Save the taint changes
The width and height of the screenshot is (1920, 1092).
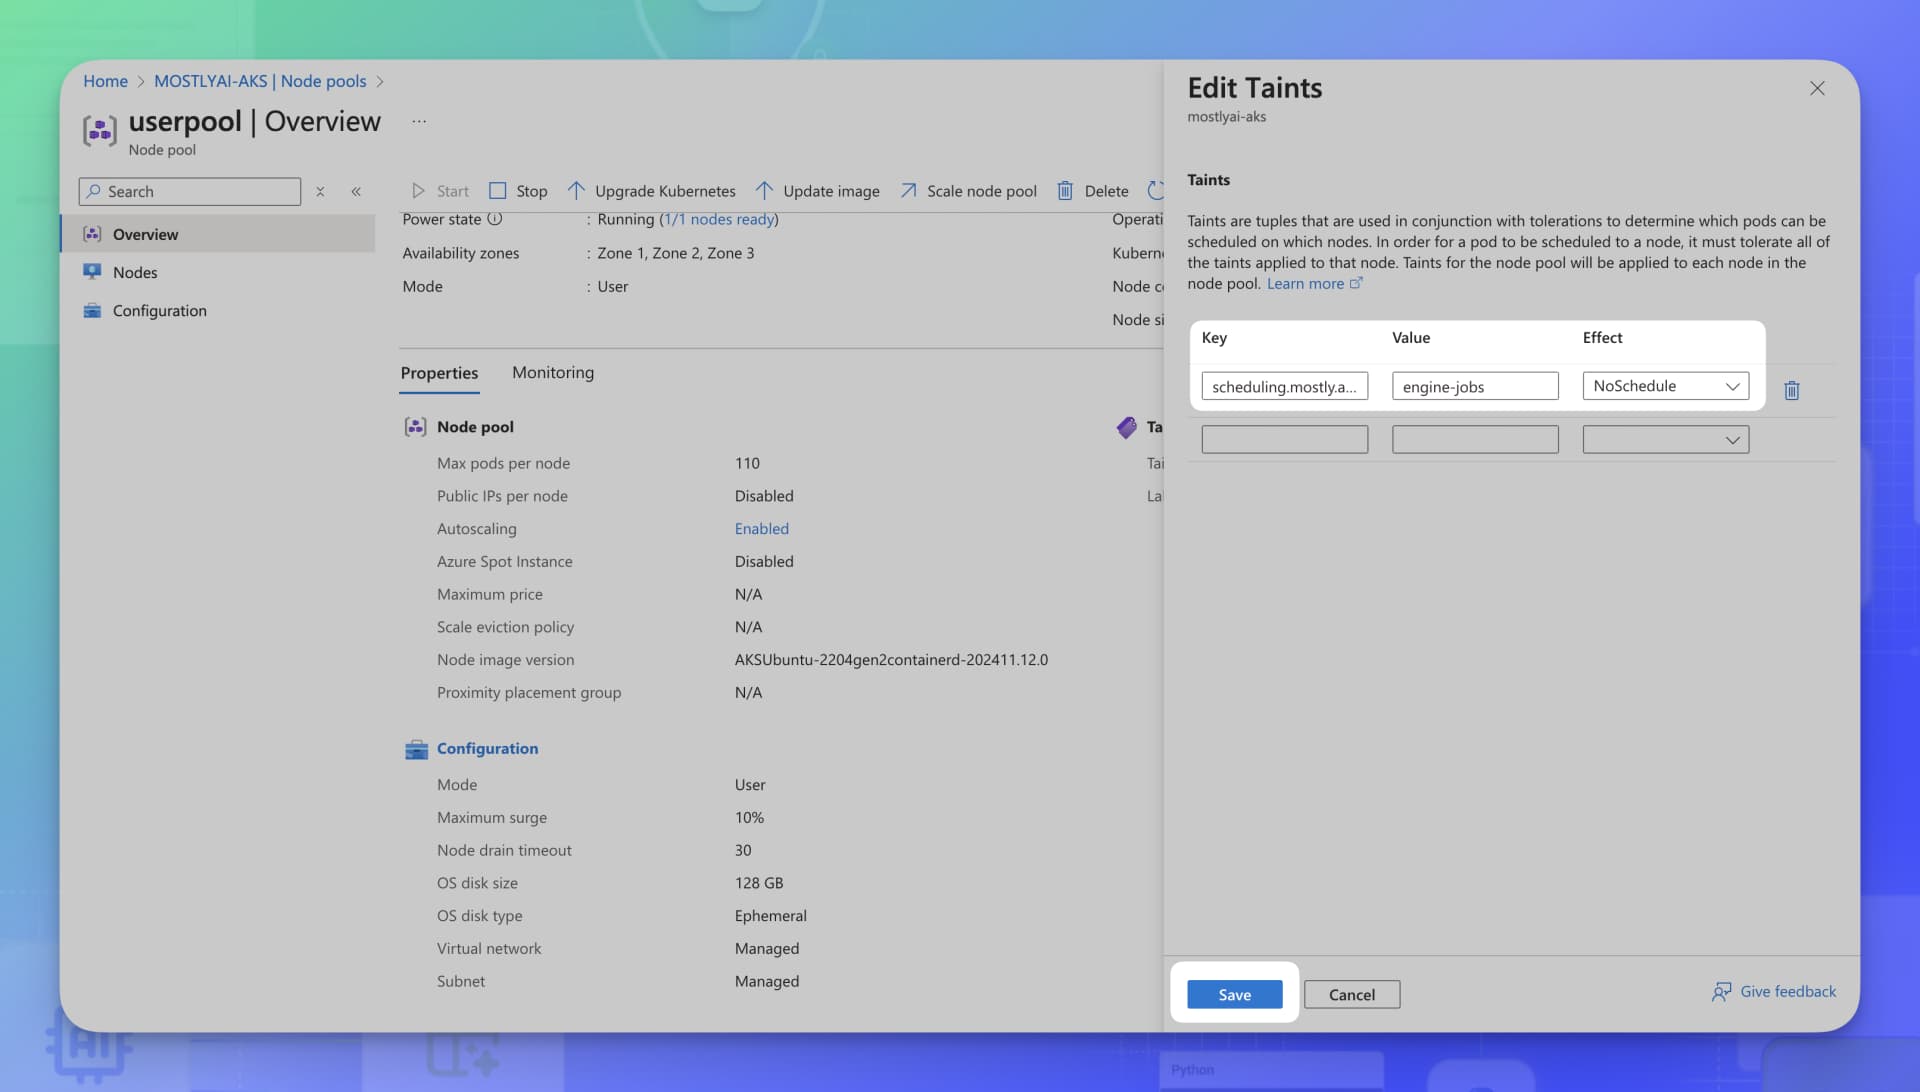click(1233, 994)
